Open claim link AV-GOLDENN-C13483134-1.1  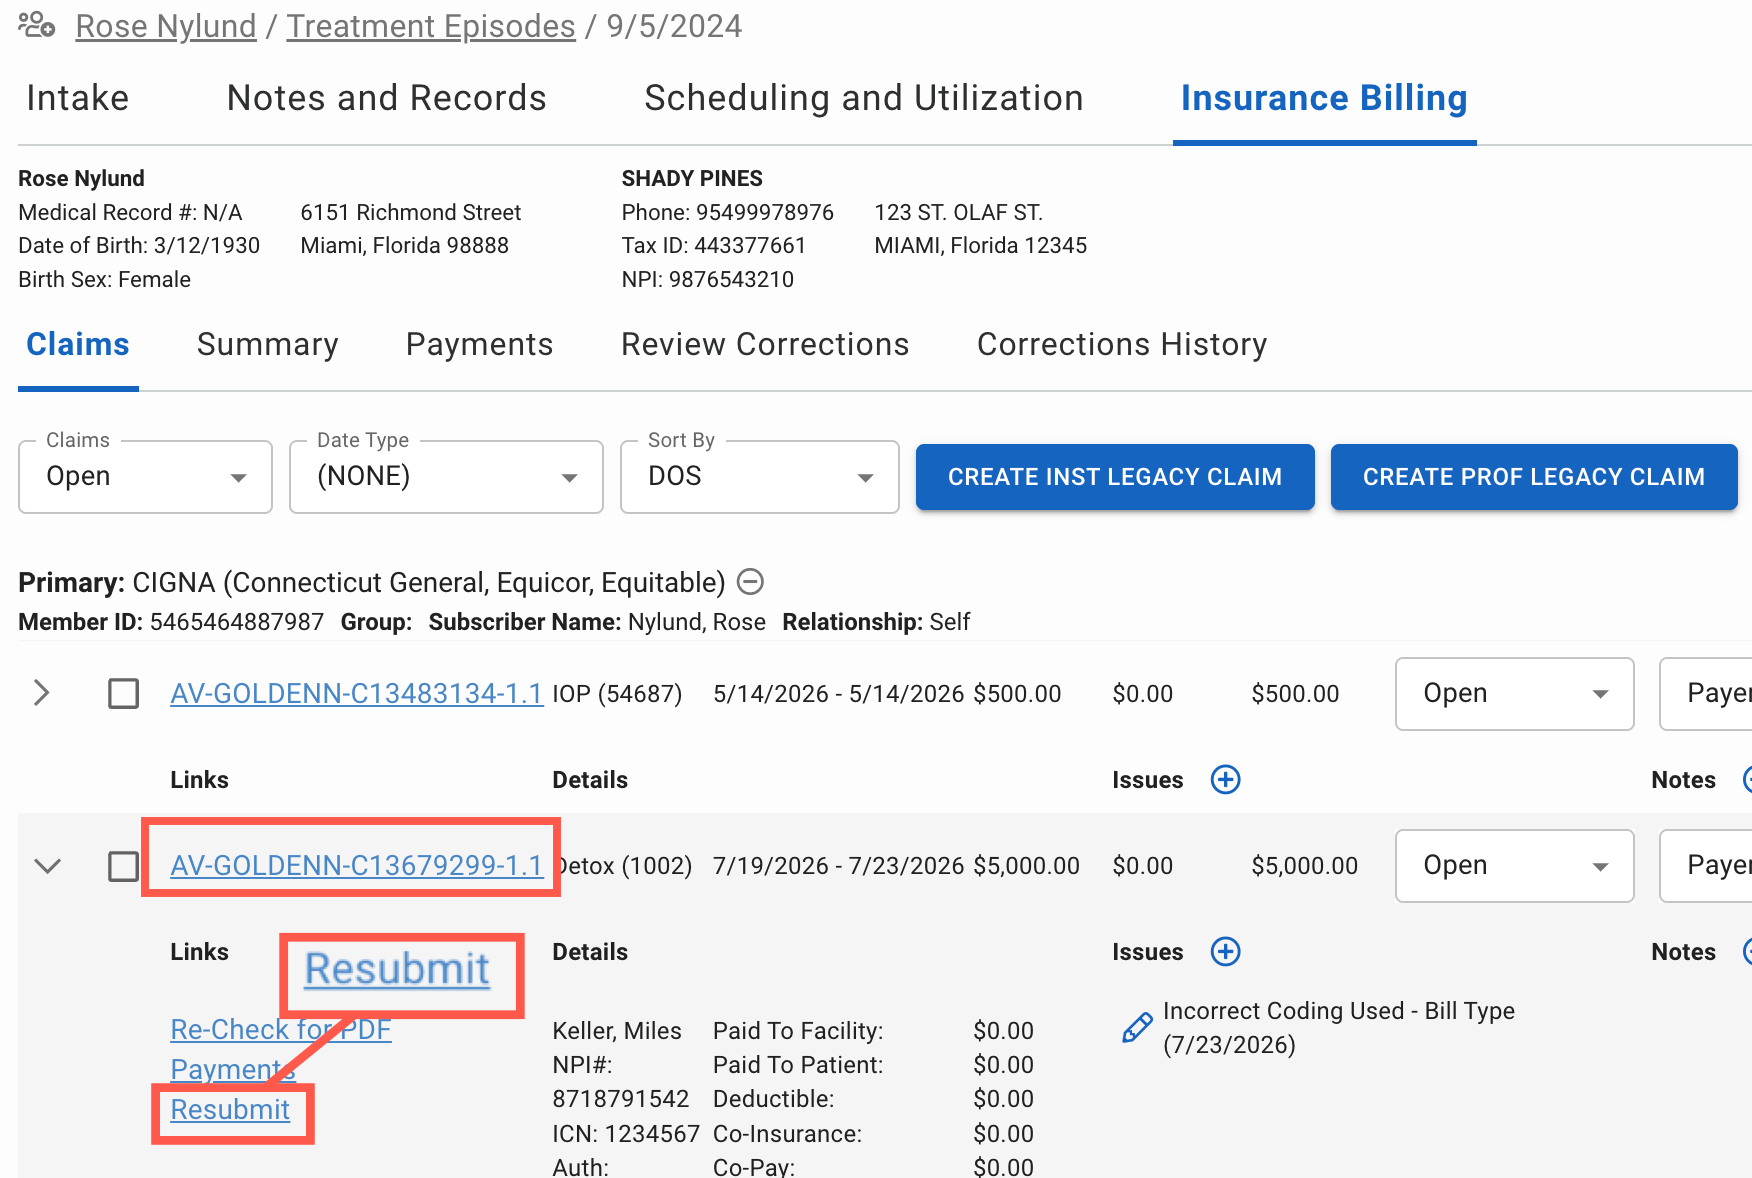pyautogui.click(x=357, y=693)
